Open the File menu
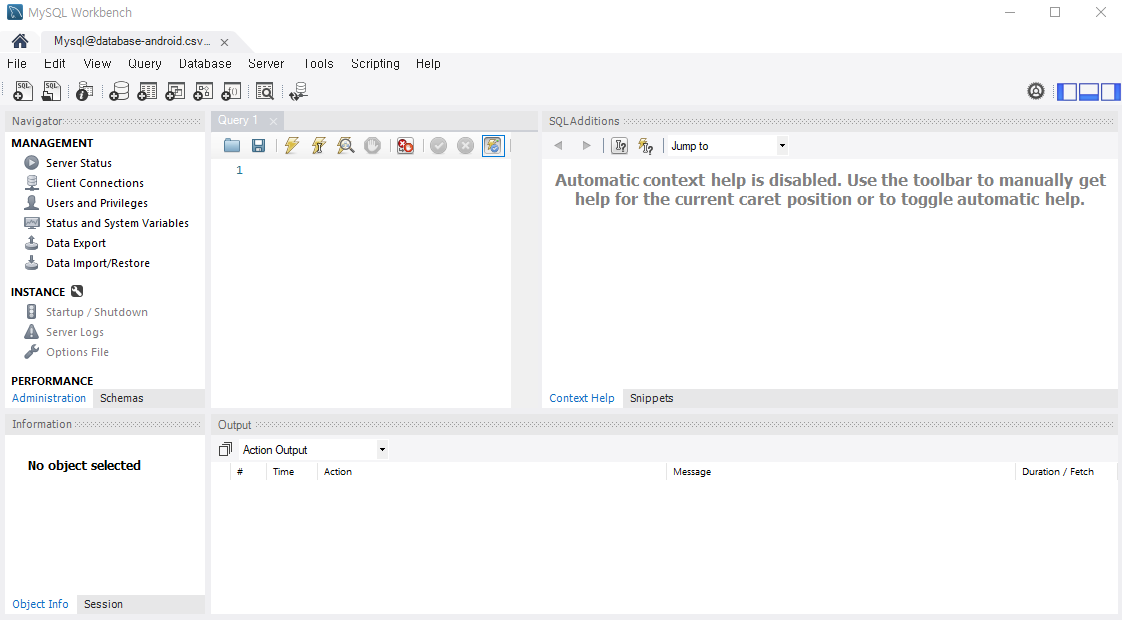Screen dimensions: 1122x620 (16, 64)
